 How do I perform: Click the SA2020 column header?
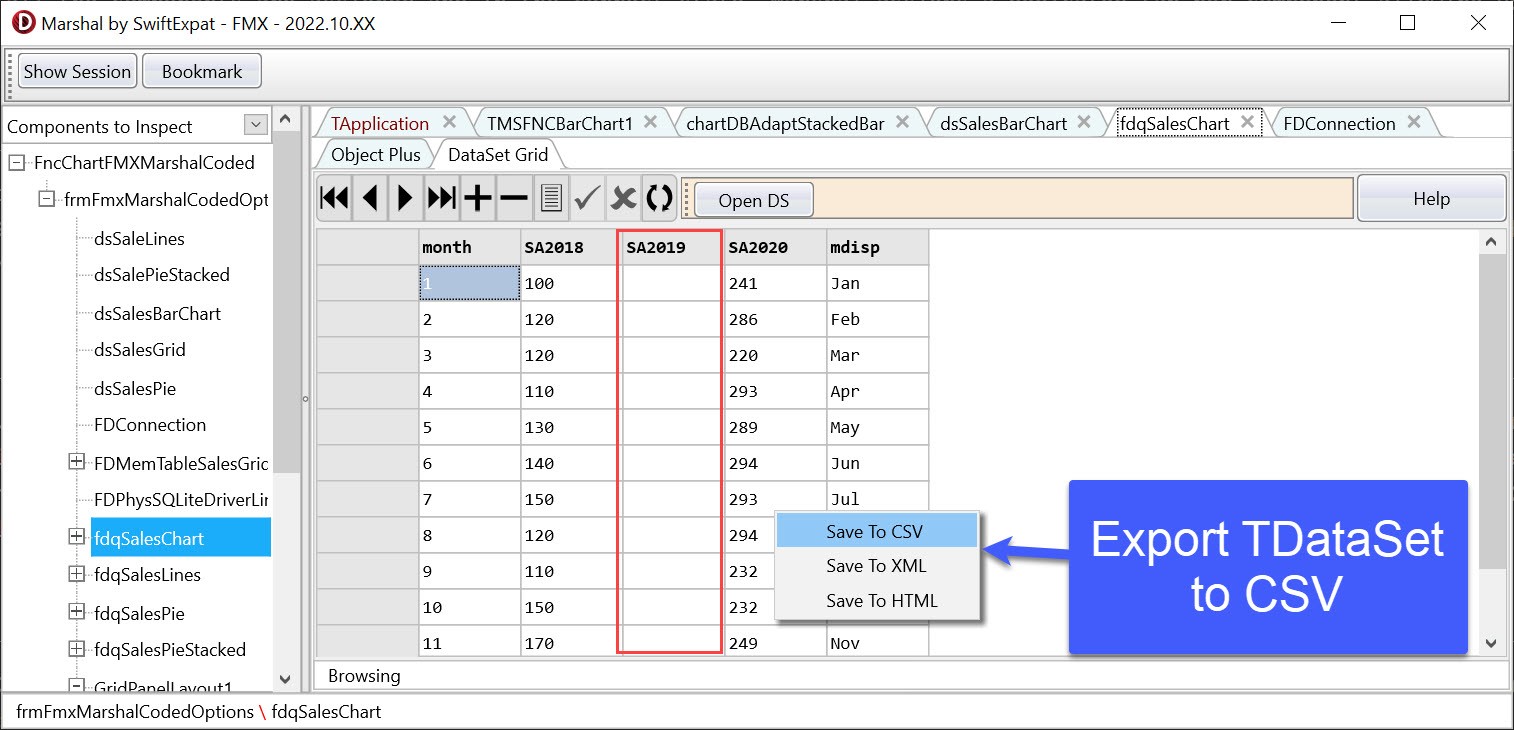(x=776, y=247)
